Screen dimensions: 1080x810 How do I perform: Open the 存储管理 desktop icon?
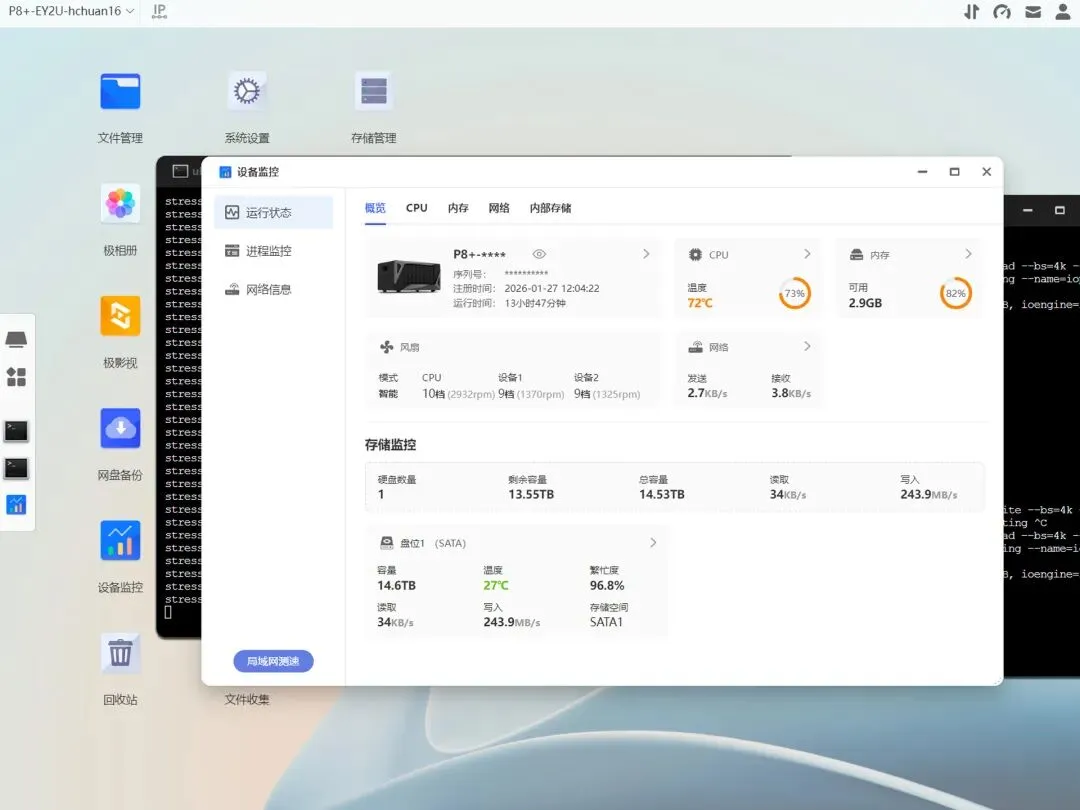click(x=373, y=92)
